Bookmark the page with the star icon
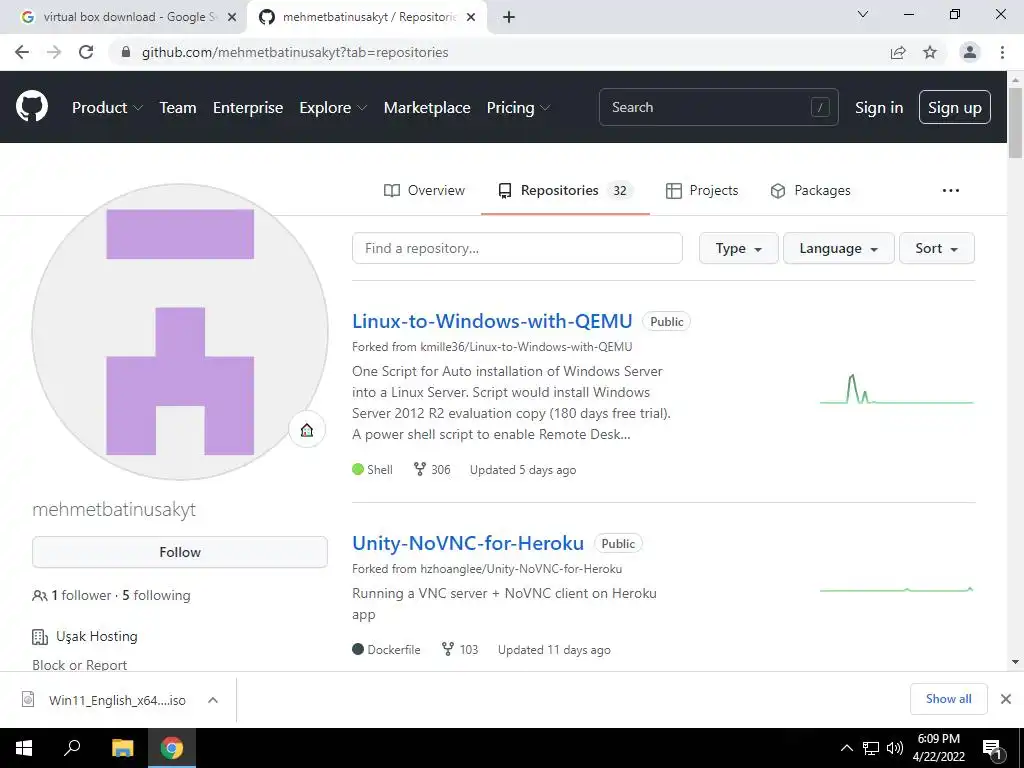 (930, 52)
